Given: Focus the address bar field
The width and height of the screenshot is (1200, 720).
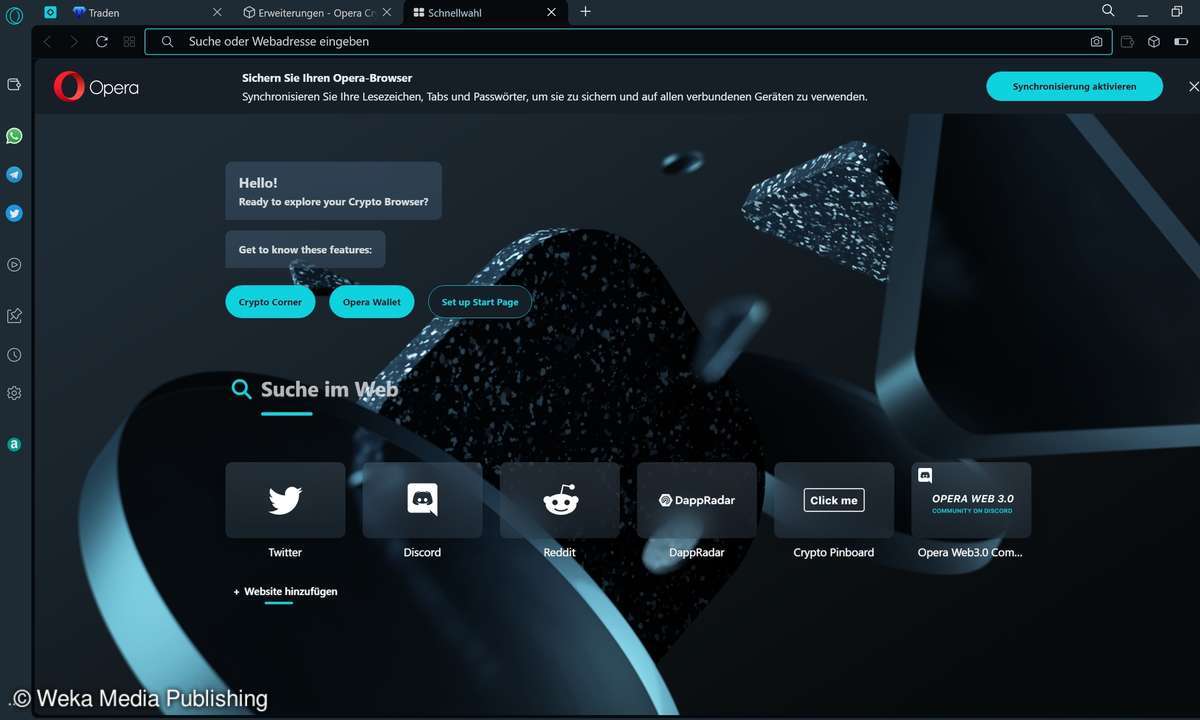Looking at the screenshot, I should pos(630,42).
